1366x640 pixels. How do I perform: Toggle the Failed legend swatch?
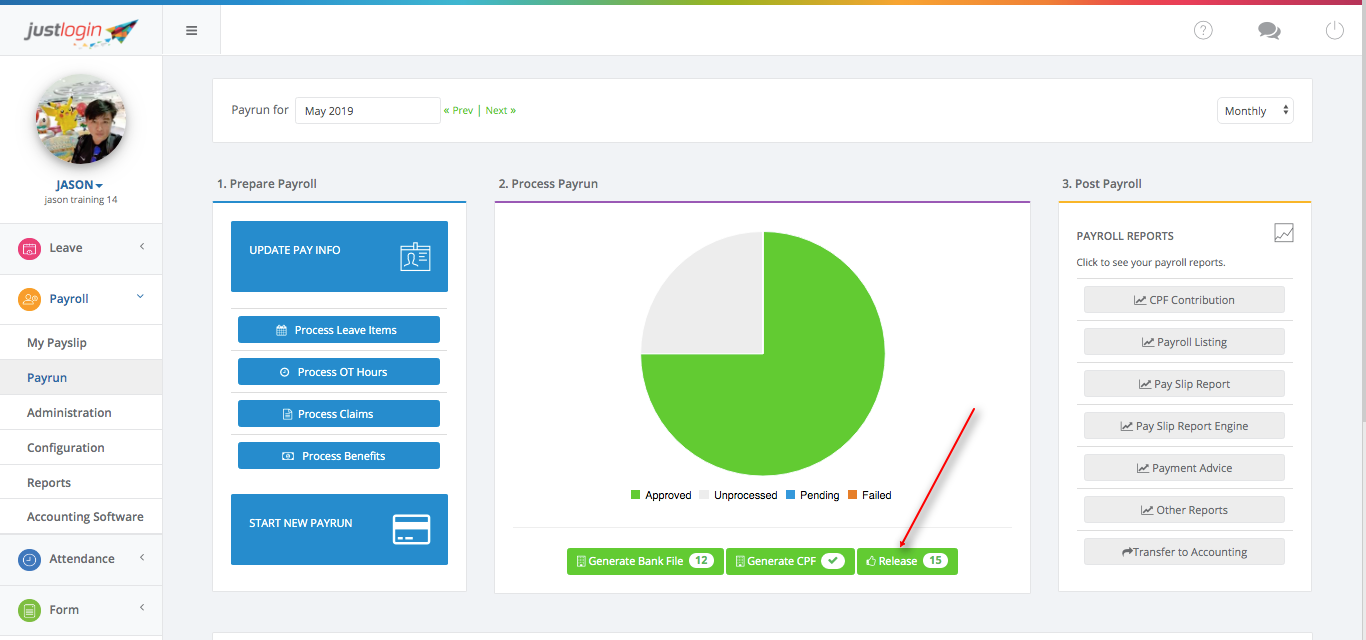point(852,495)
